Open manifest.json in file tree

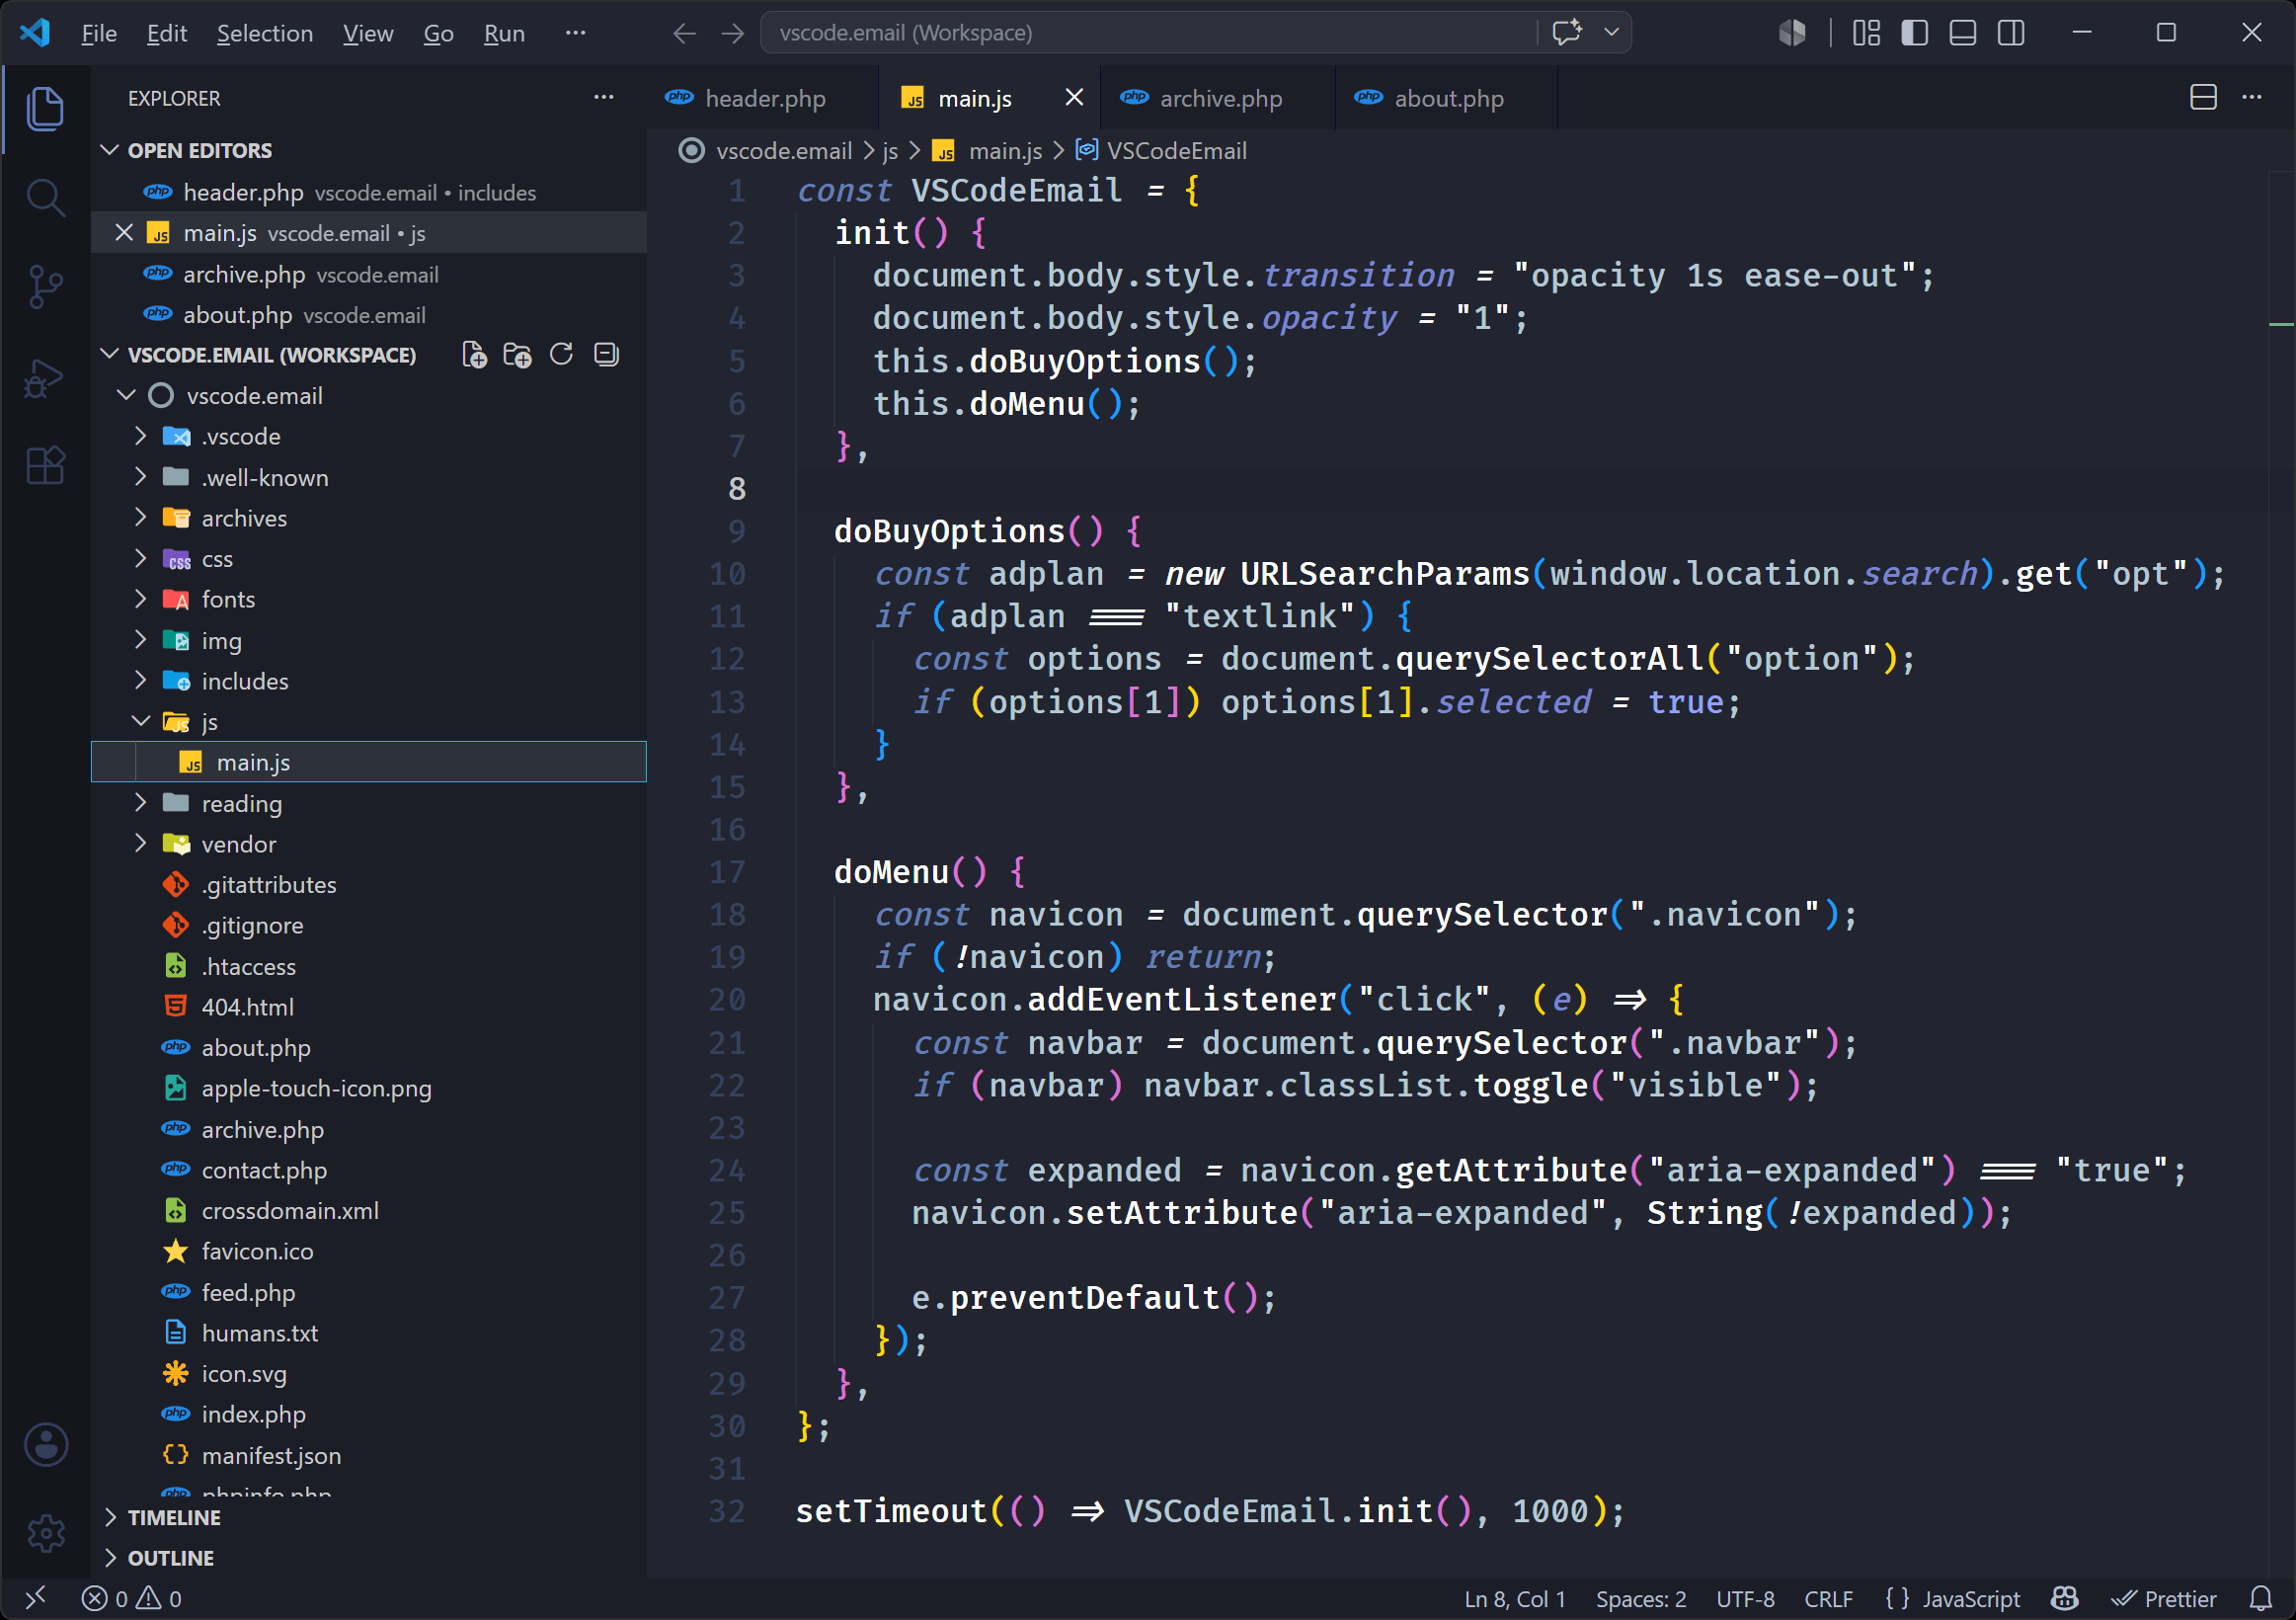271,1455
